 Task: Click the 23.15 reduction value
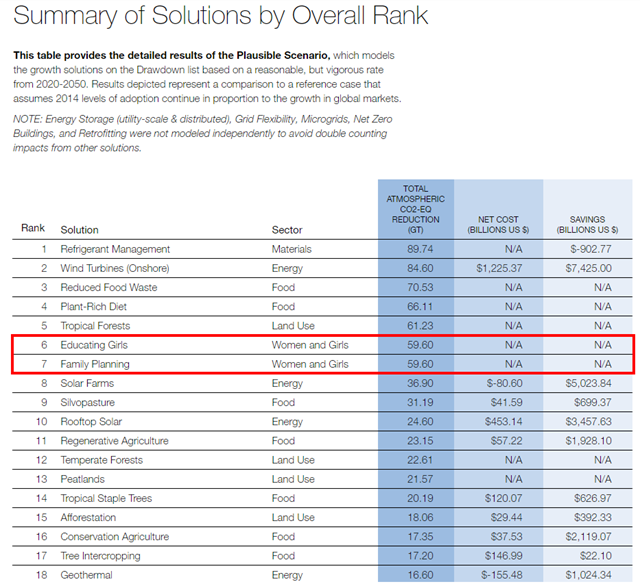coord(420,441)
